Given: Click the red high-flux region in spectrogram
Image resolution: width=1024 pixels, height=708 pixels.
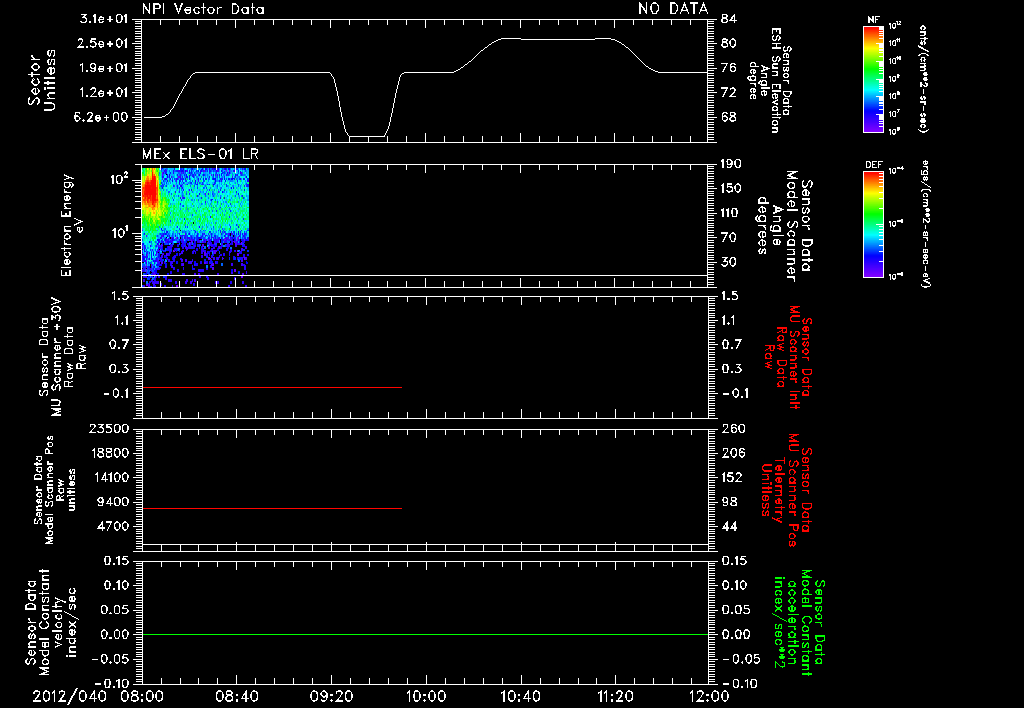Looking at the screenshot, I should (x=151, y=192).
